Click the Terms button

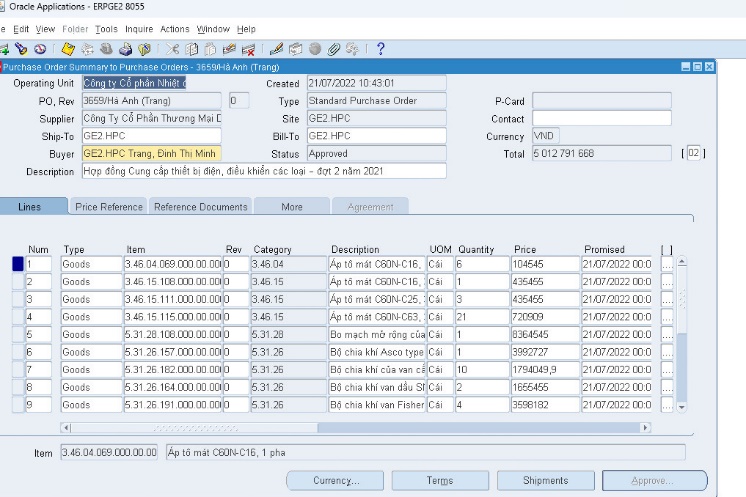[440, 480]
